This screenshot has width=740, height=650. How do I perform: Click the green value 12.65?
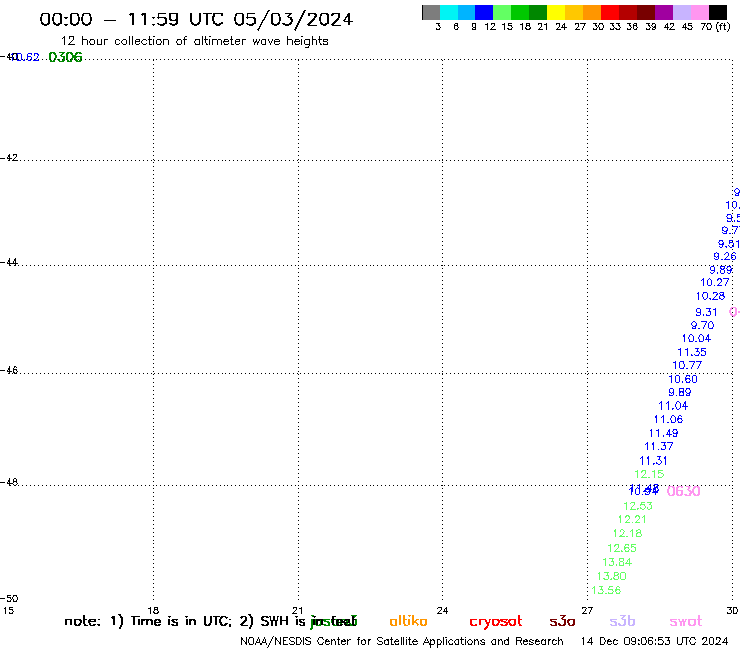(x=622, y=549)
